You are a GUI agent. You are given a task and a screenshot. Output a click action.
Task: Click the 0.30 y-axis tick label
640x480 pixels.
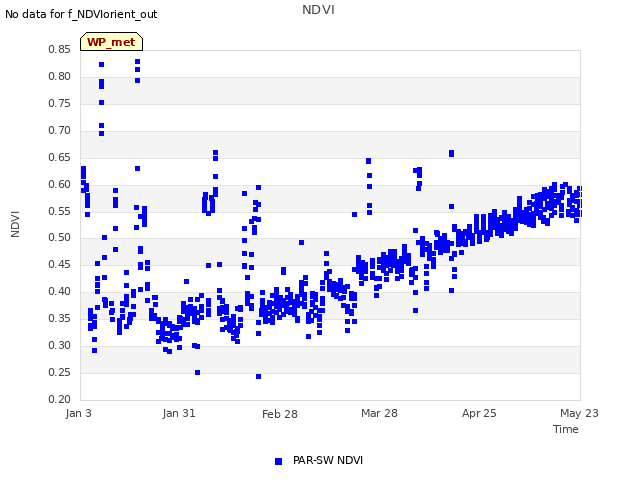tap(60, 345)
